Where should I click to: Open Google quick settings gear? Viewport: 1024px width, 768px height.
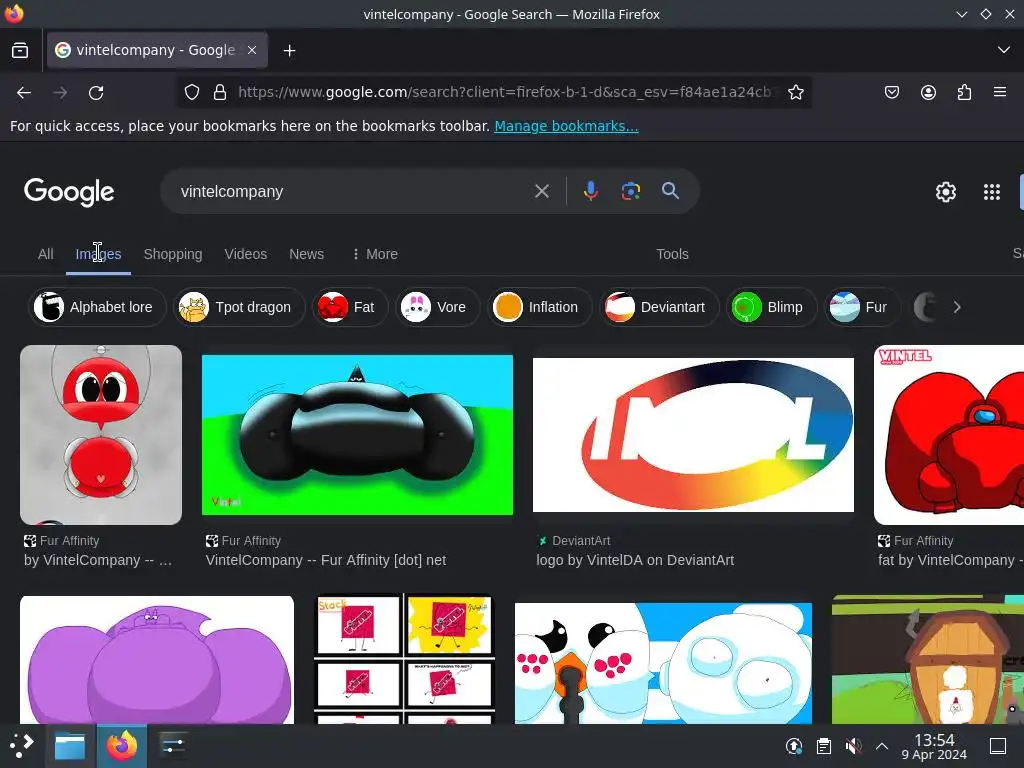click(x=946, y=191)
